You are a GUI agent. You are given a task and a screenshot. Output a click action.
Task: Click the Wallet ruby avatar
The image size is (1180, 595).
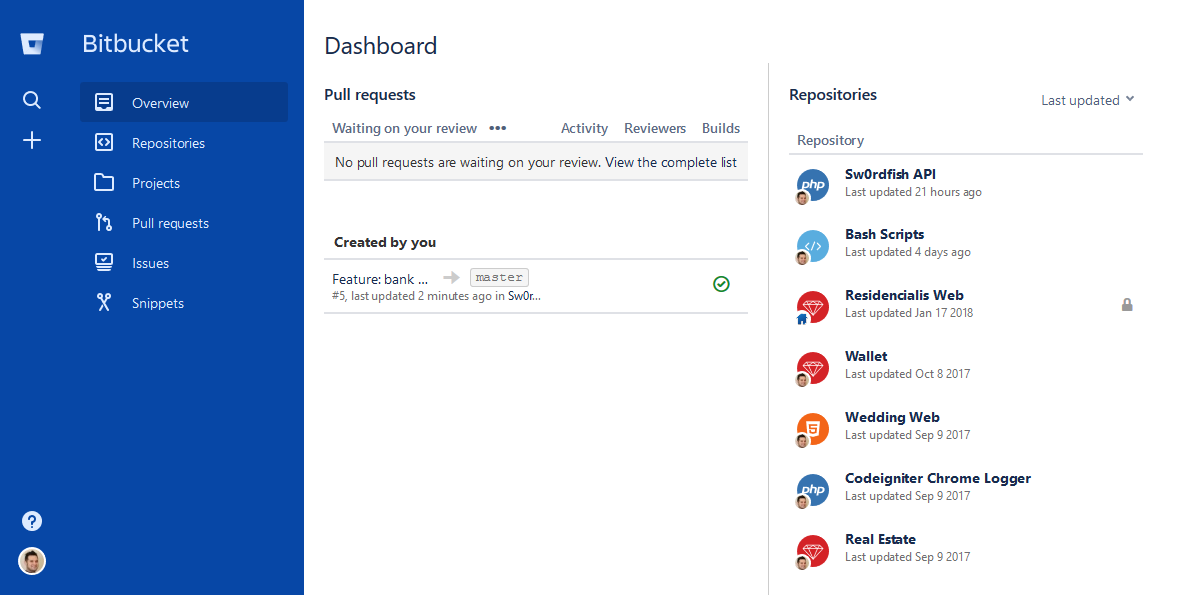[x=813, y=368]
